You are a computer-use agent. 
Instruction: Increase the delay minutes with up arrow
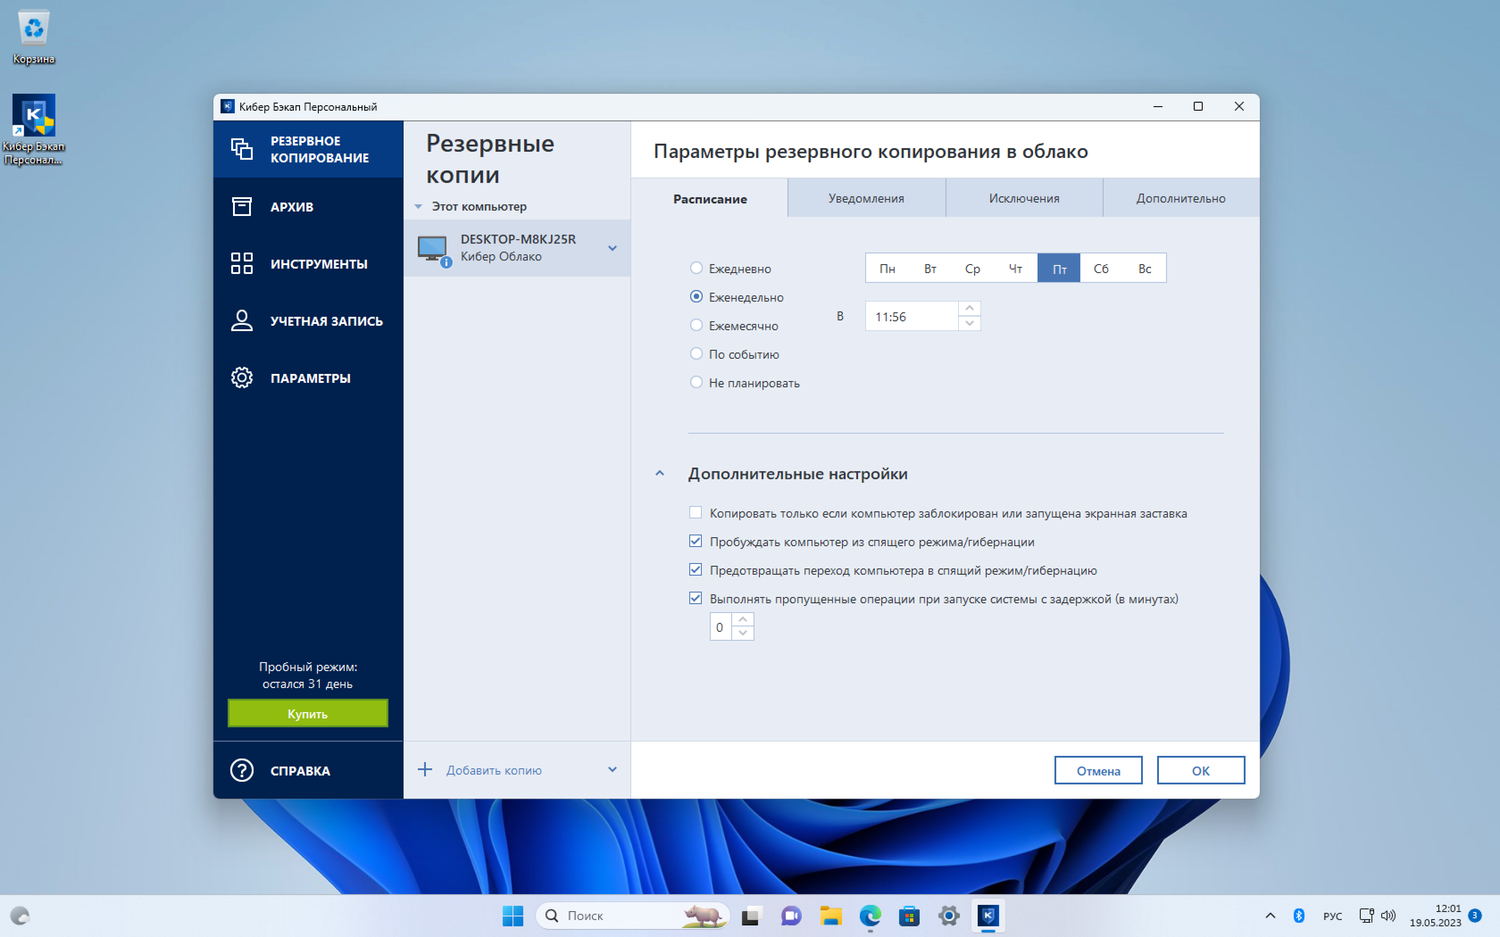point(742,620)
